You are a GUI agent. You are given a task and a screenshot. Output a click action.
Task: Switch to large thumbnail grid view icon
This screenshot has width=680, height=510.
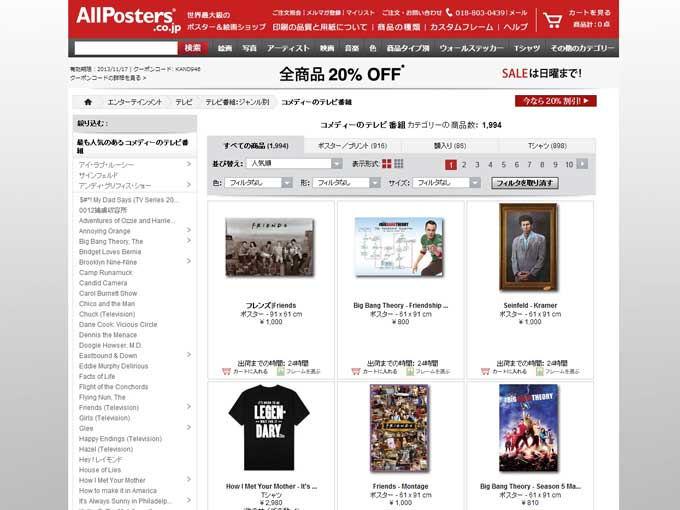(x=386, y=163)
